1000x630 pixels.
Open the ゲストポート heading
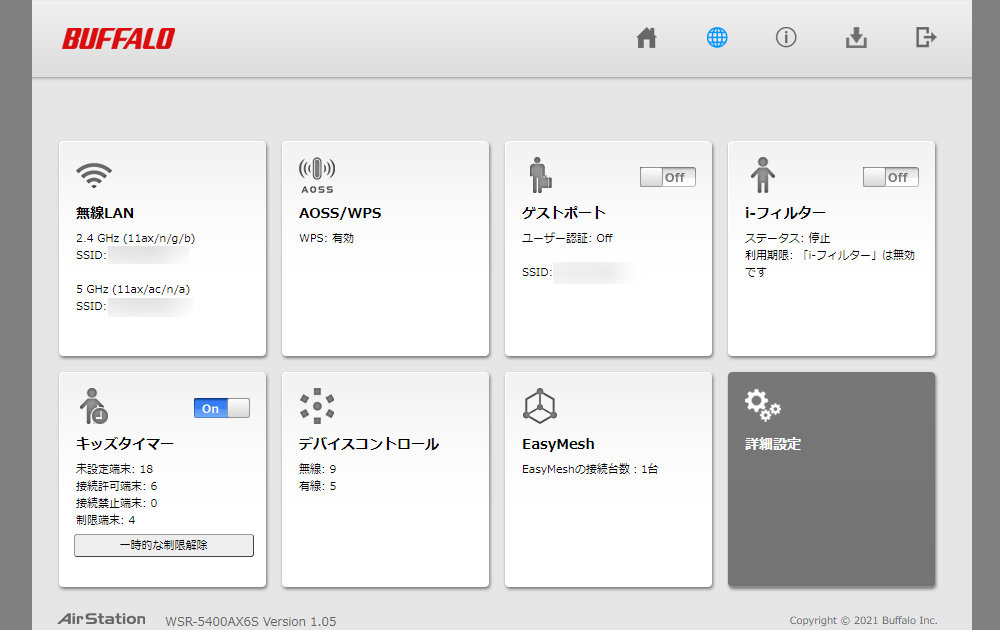564,213
